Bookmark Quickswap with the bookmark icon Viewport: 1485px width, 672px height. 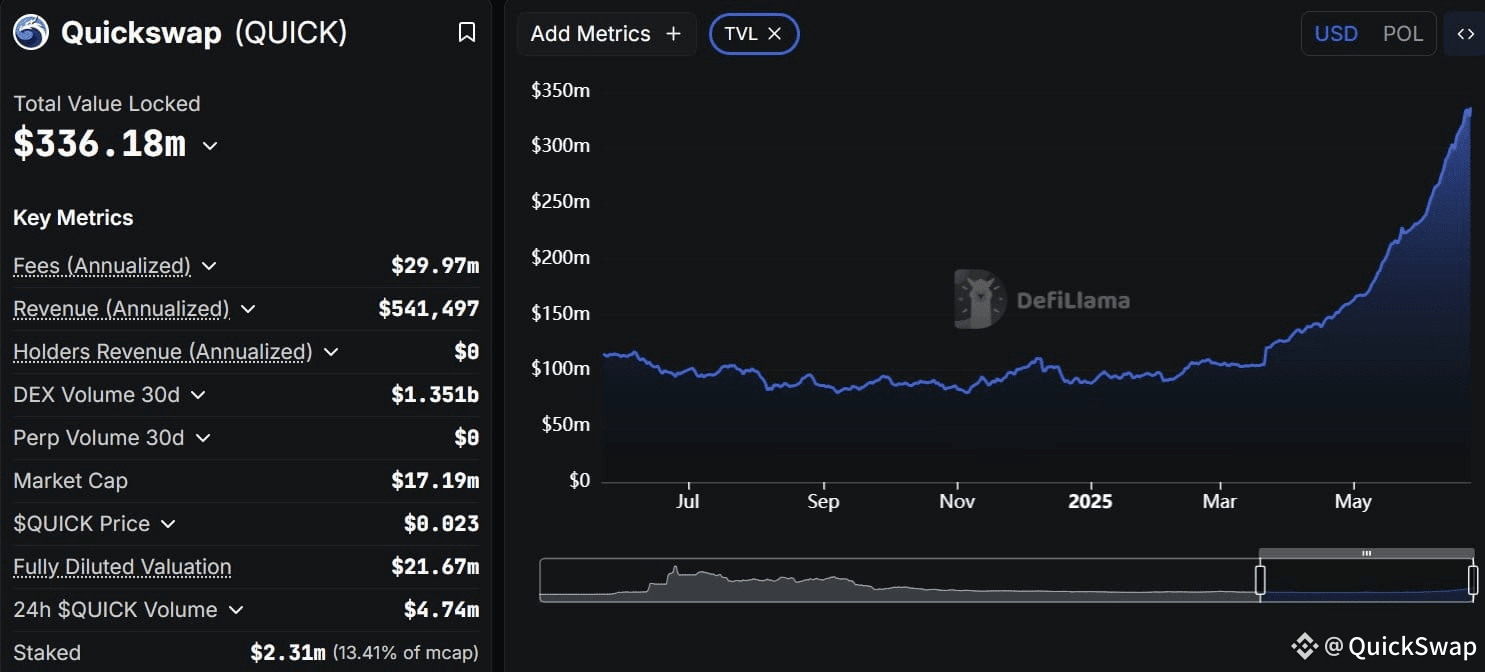466,33
